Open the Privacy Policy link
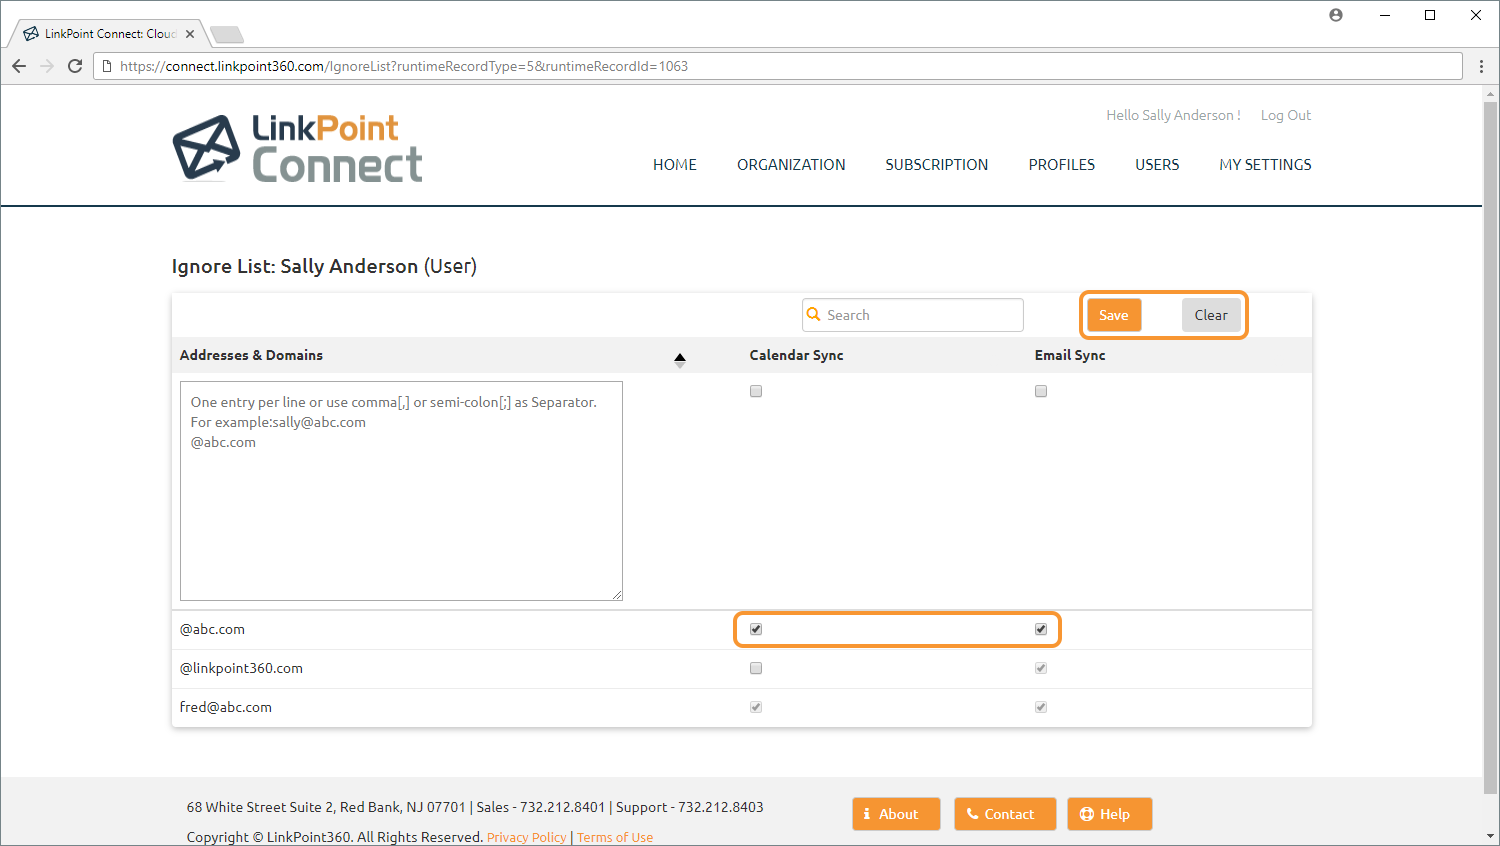Viewport: 1500px width, 846px height. (x=526, y=837)
